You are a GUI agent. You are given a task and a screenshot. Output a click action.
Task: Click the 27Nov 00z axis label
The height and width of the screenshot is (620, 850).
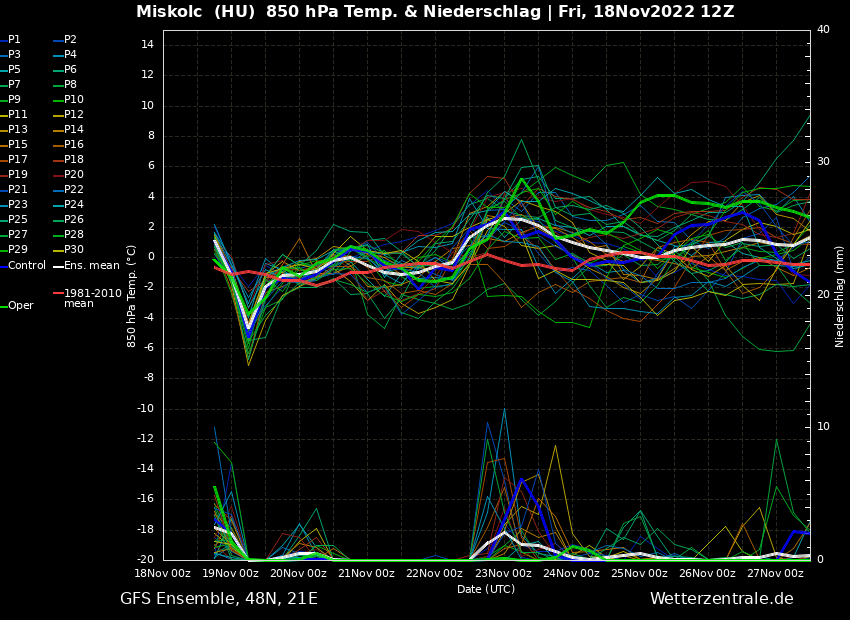click(775, 574)
